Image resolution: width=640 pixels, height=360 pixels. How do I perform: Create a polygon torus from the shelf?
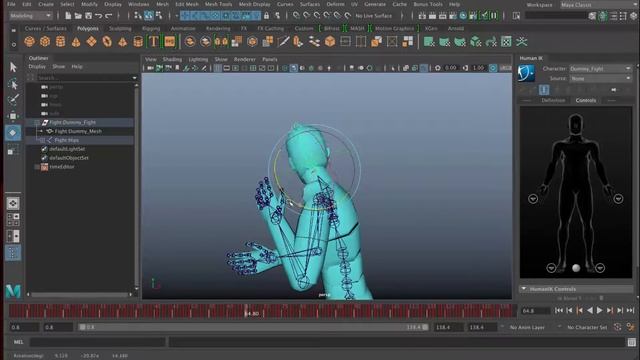click(x=107, y=41)
